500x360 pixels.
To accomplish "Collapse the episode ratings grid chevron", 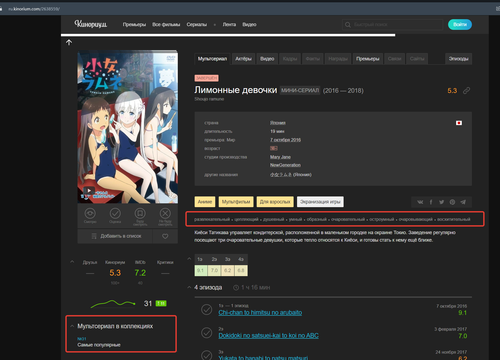I will [189, 259].
